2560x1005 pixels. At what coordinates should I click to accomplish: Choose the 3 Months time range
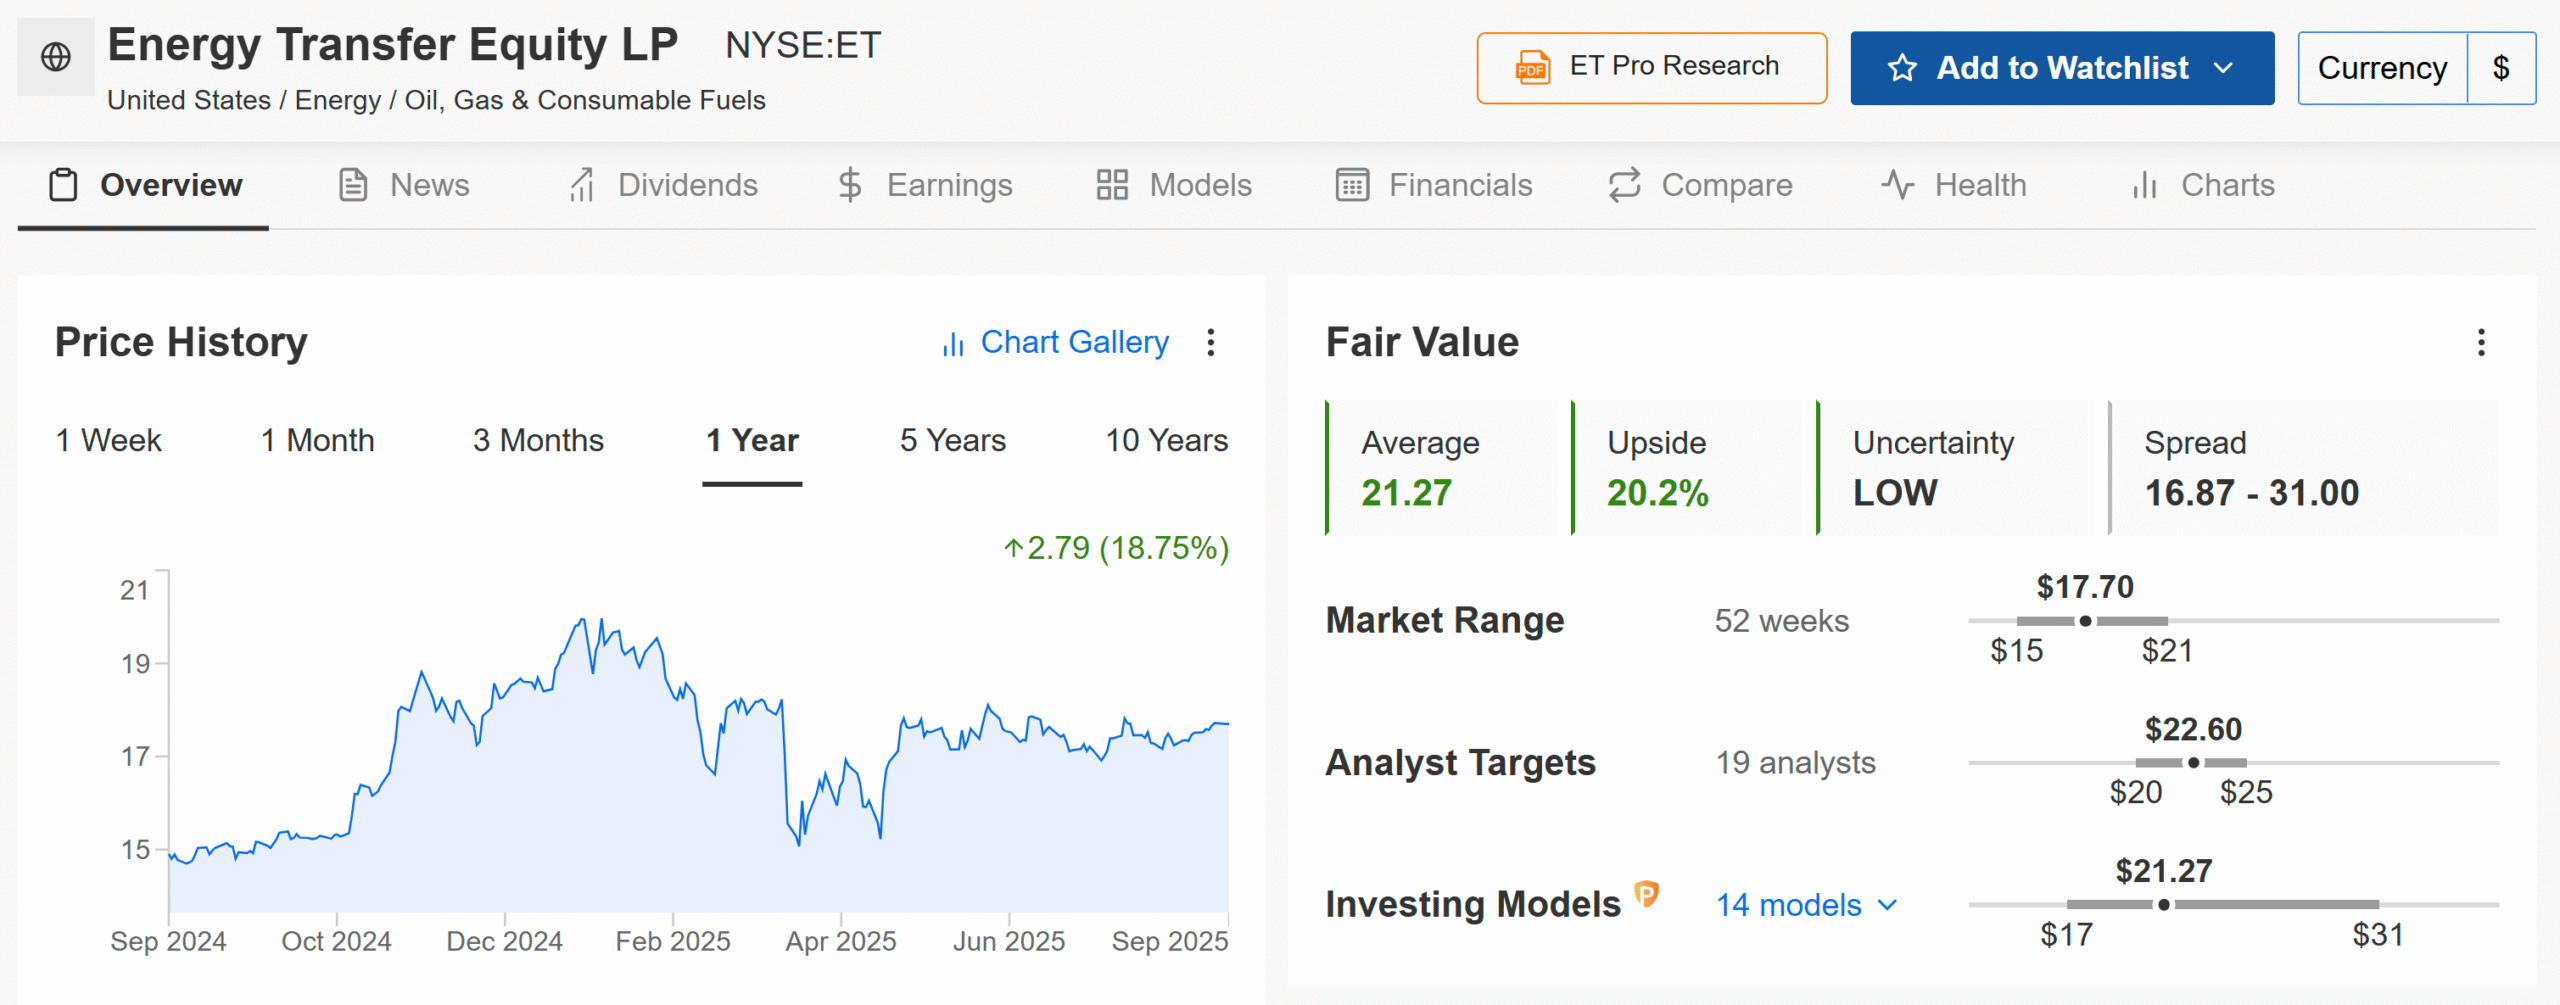[538, 441]
